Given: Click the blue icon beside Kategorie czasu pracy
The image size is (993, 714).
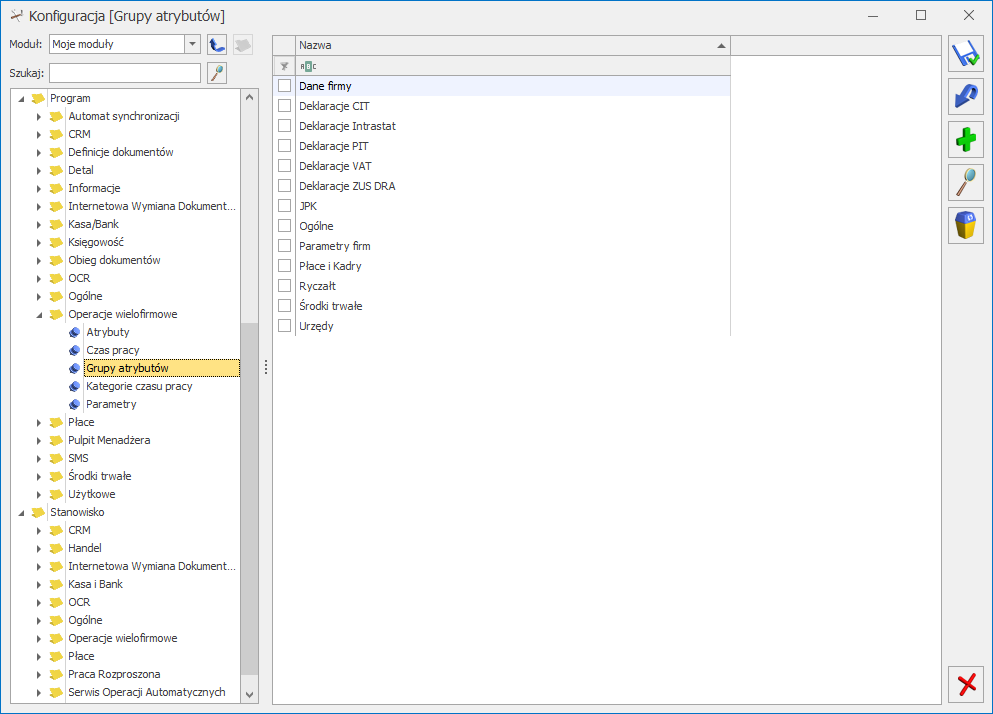Looking at the screenshot, I should click(75, 386).
